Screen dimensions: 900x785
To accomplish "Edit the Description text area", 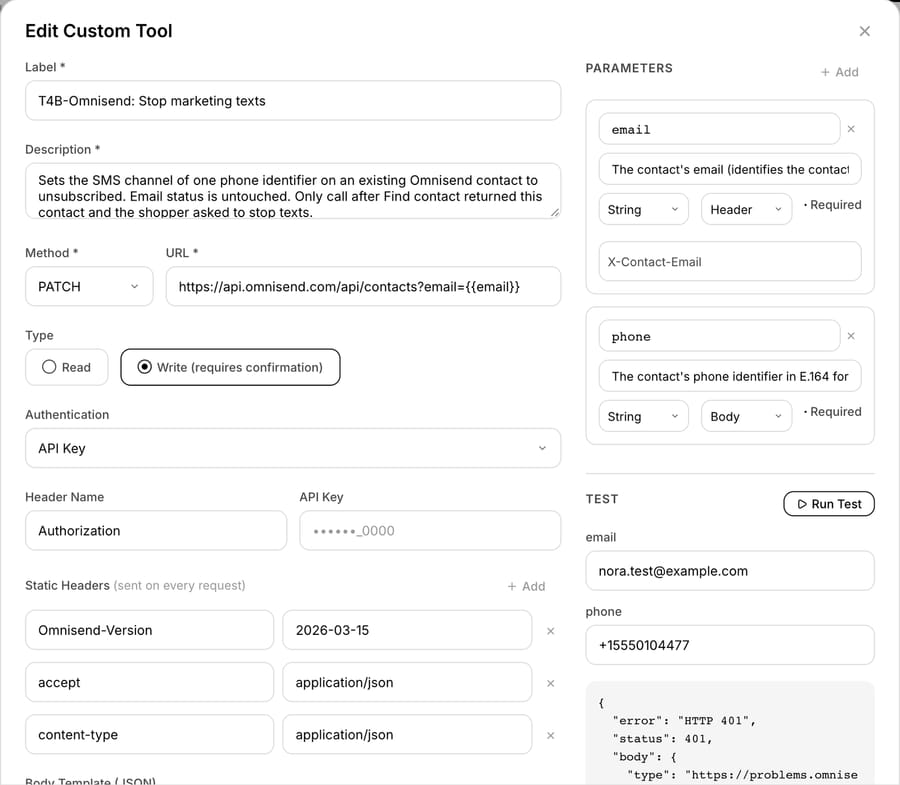I will click(293, 191).
